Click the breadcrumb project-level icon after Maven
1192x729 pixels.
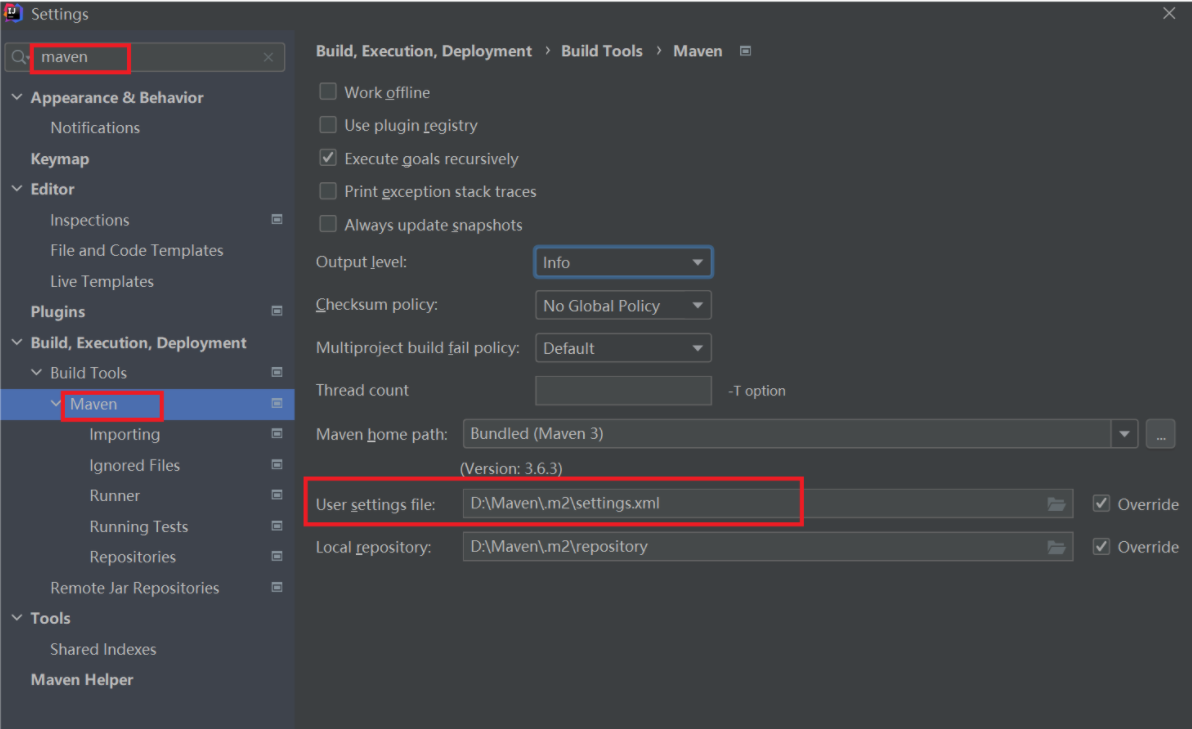point(745,51)
